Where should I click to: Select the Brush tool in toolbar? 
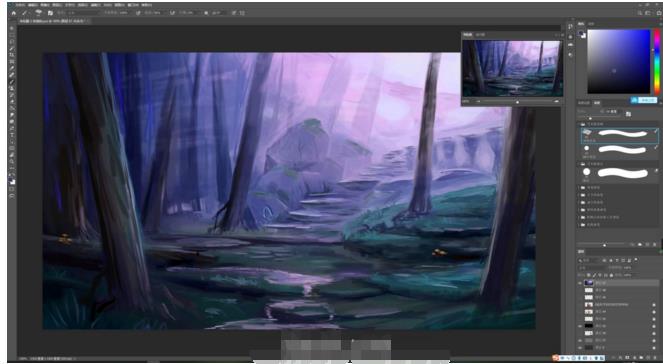coord(11,82)
